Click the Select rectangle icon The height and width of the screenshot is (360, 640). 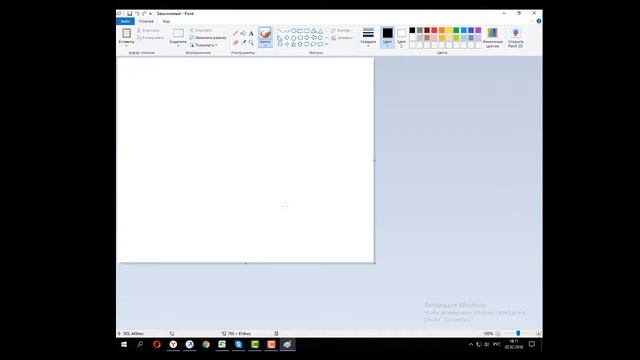[178, 33]
